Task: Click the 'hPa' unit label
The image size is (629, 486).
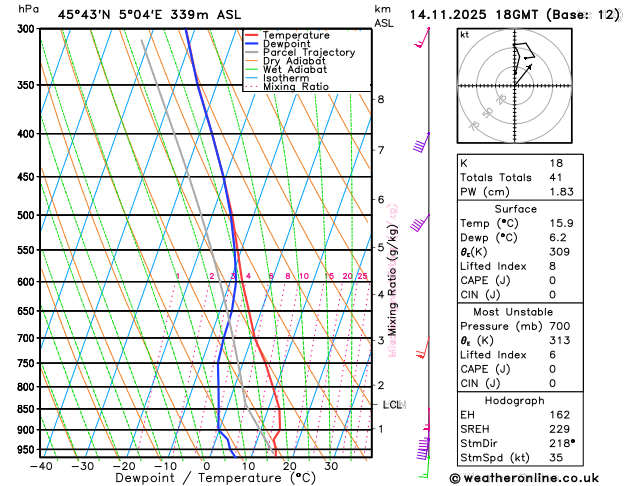Action: pos(28,9)
